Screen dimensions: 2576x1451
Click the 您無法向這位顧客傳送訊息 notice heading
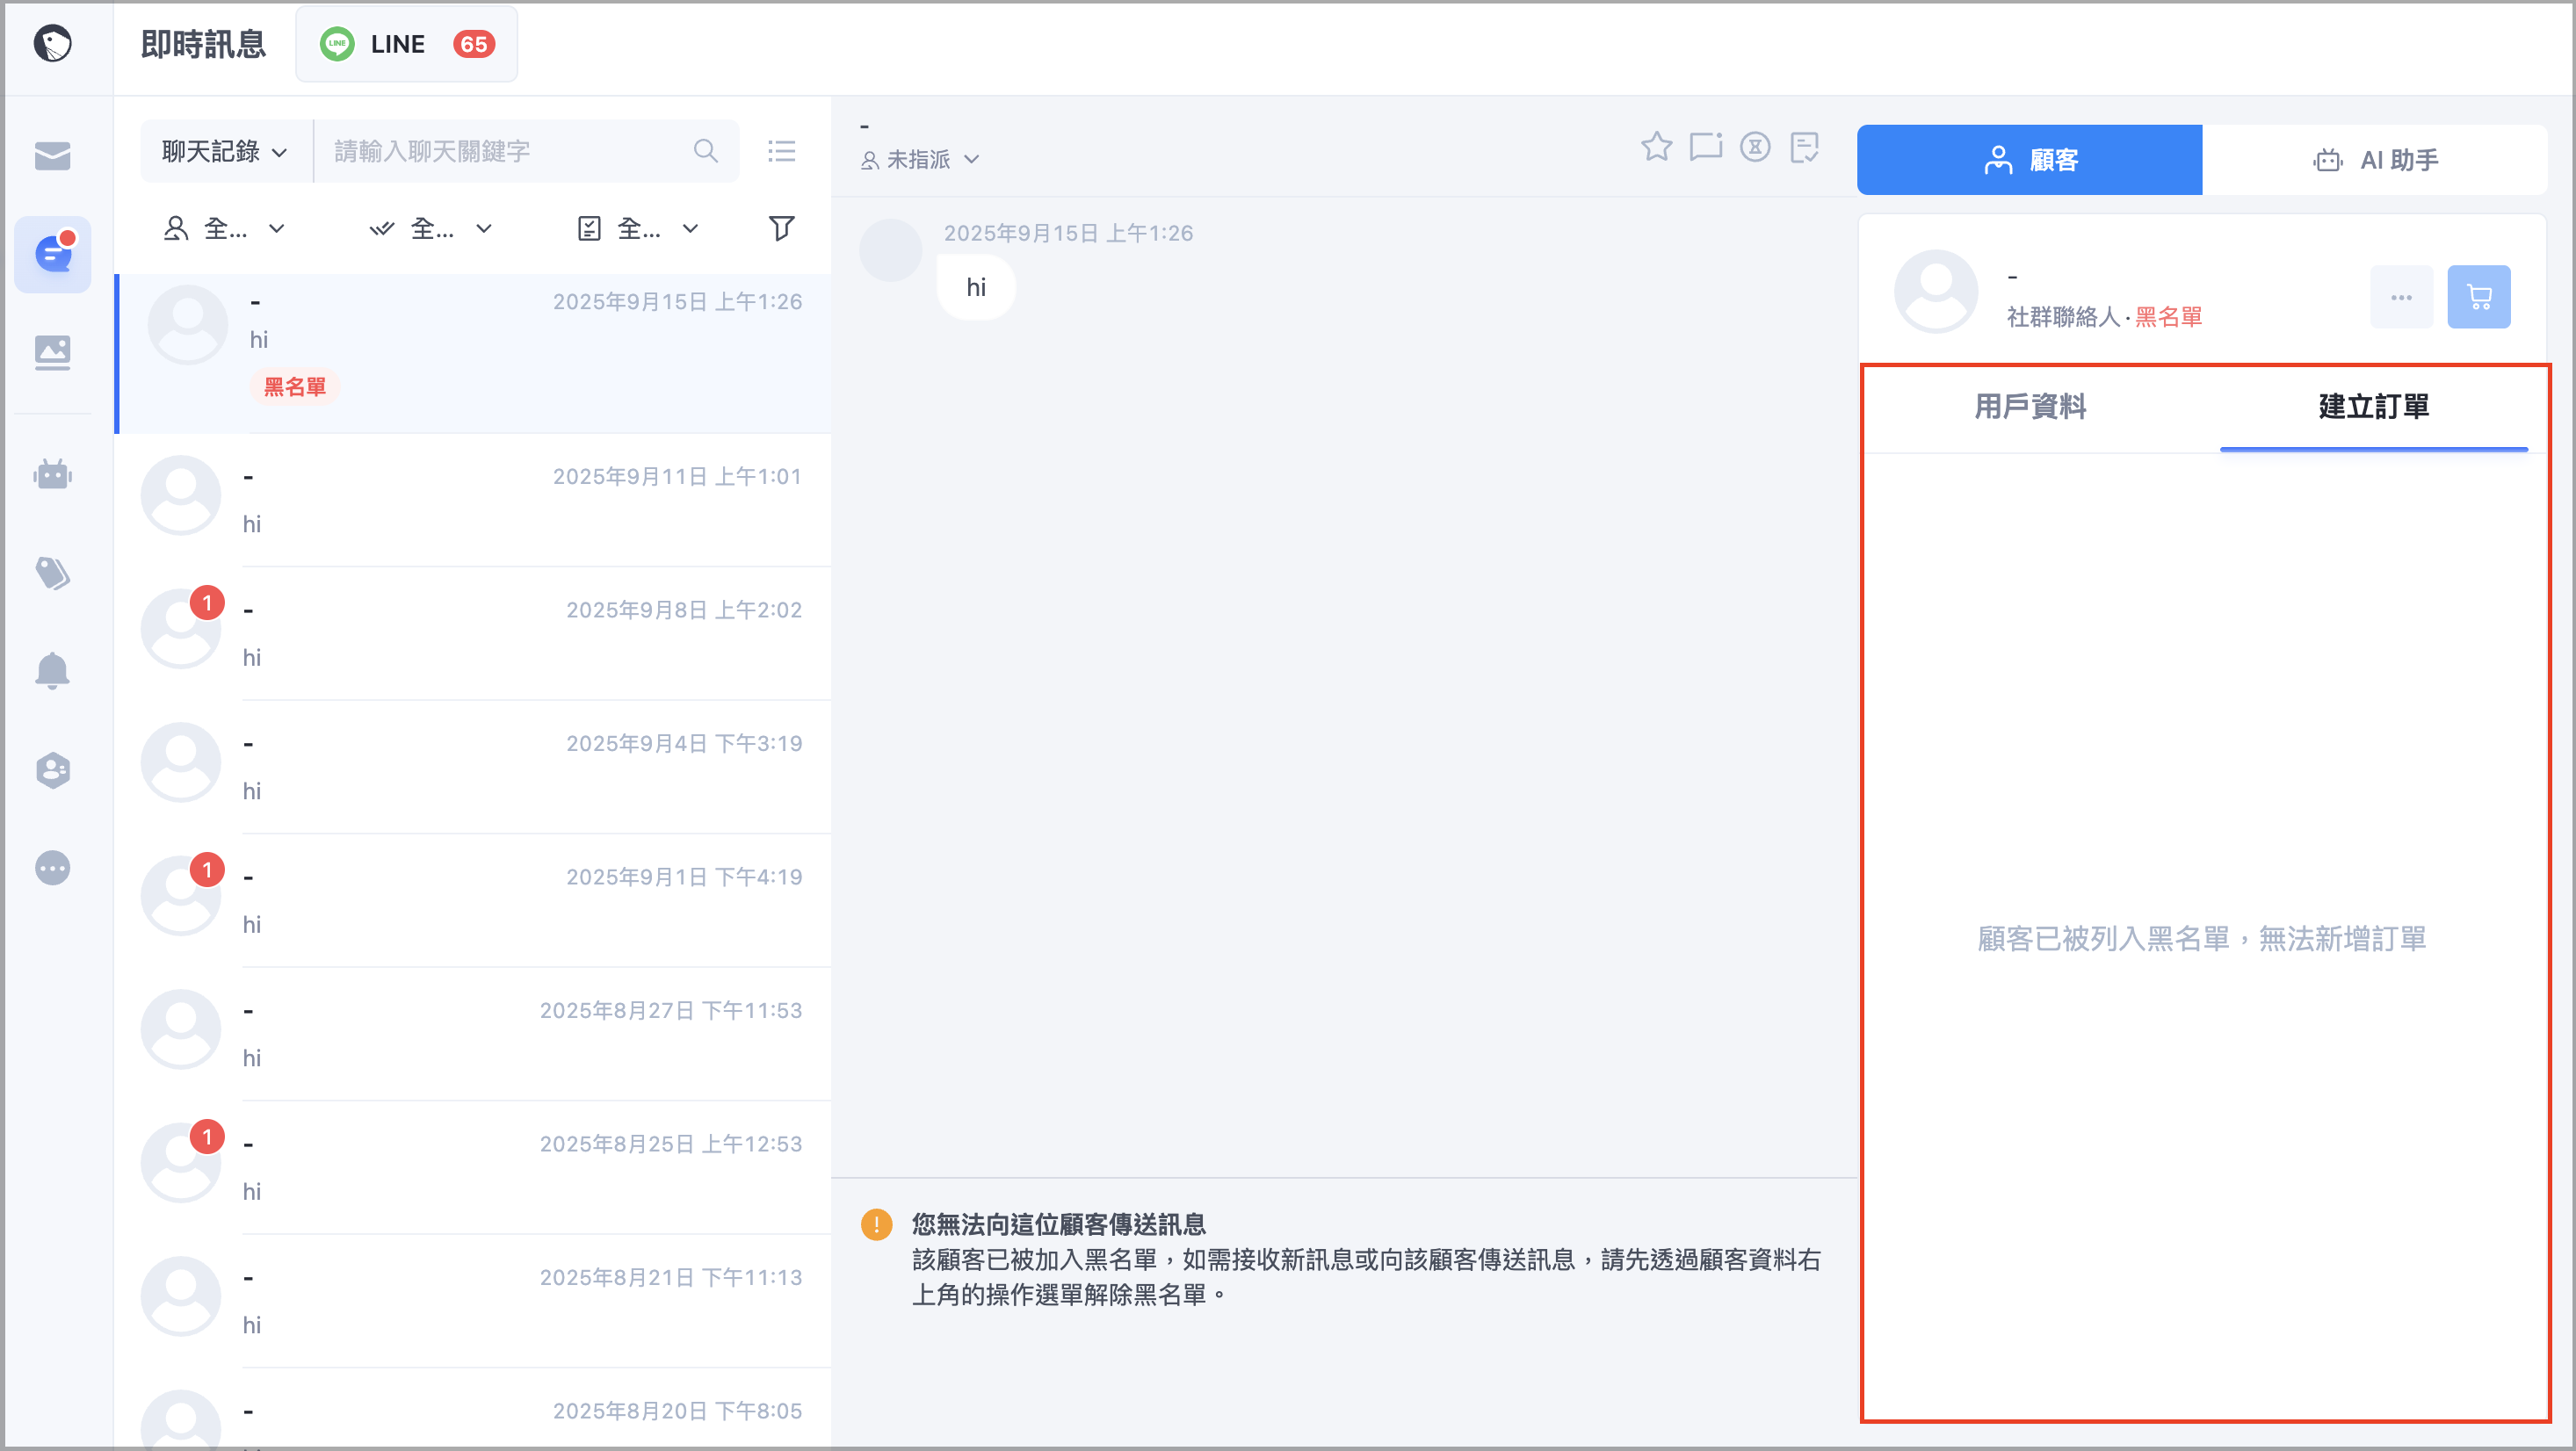[x=1058, y=1225]
